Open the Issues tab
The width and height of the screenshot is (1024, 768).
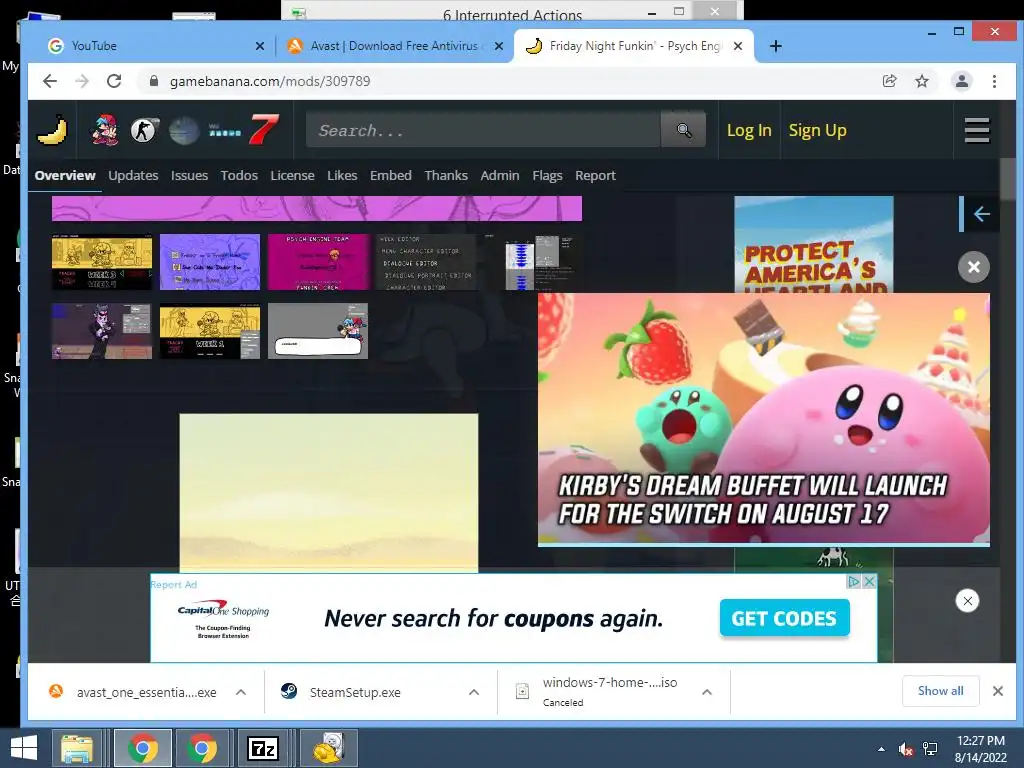(189, 175)
